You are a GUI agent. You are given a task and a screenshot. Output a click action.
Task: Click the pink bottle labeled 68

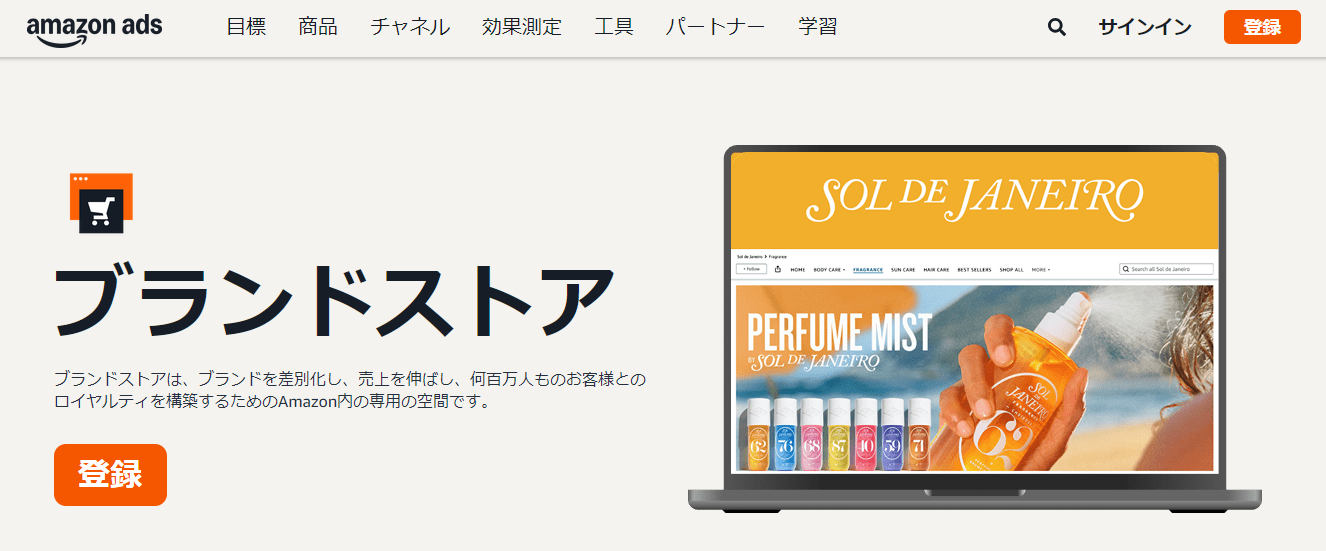(813, 433)
